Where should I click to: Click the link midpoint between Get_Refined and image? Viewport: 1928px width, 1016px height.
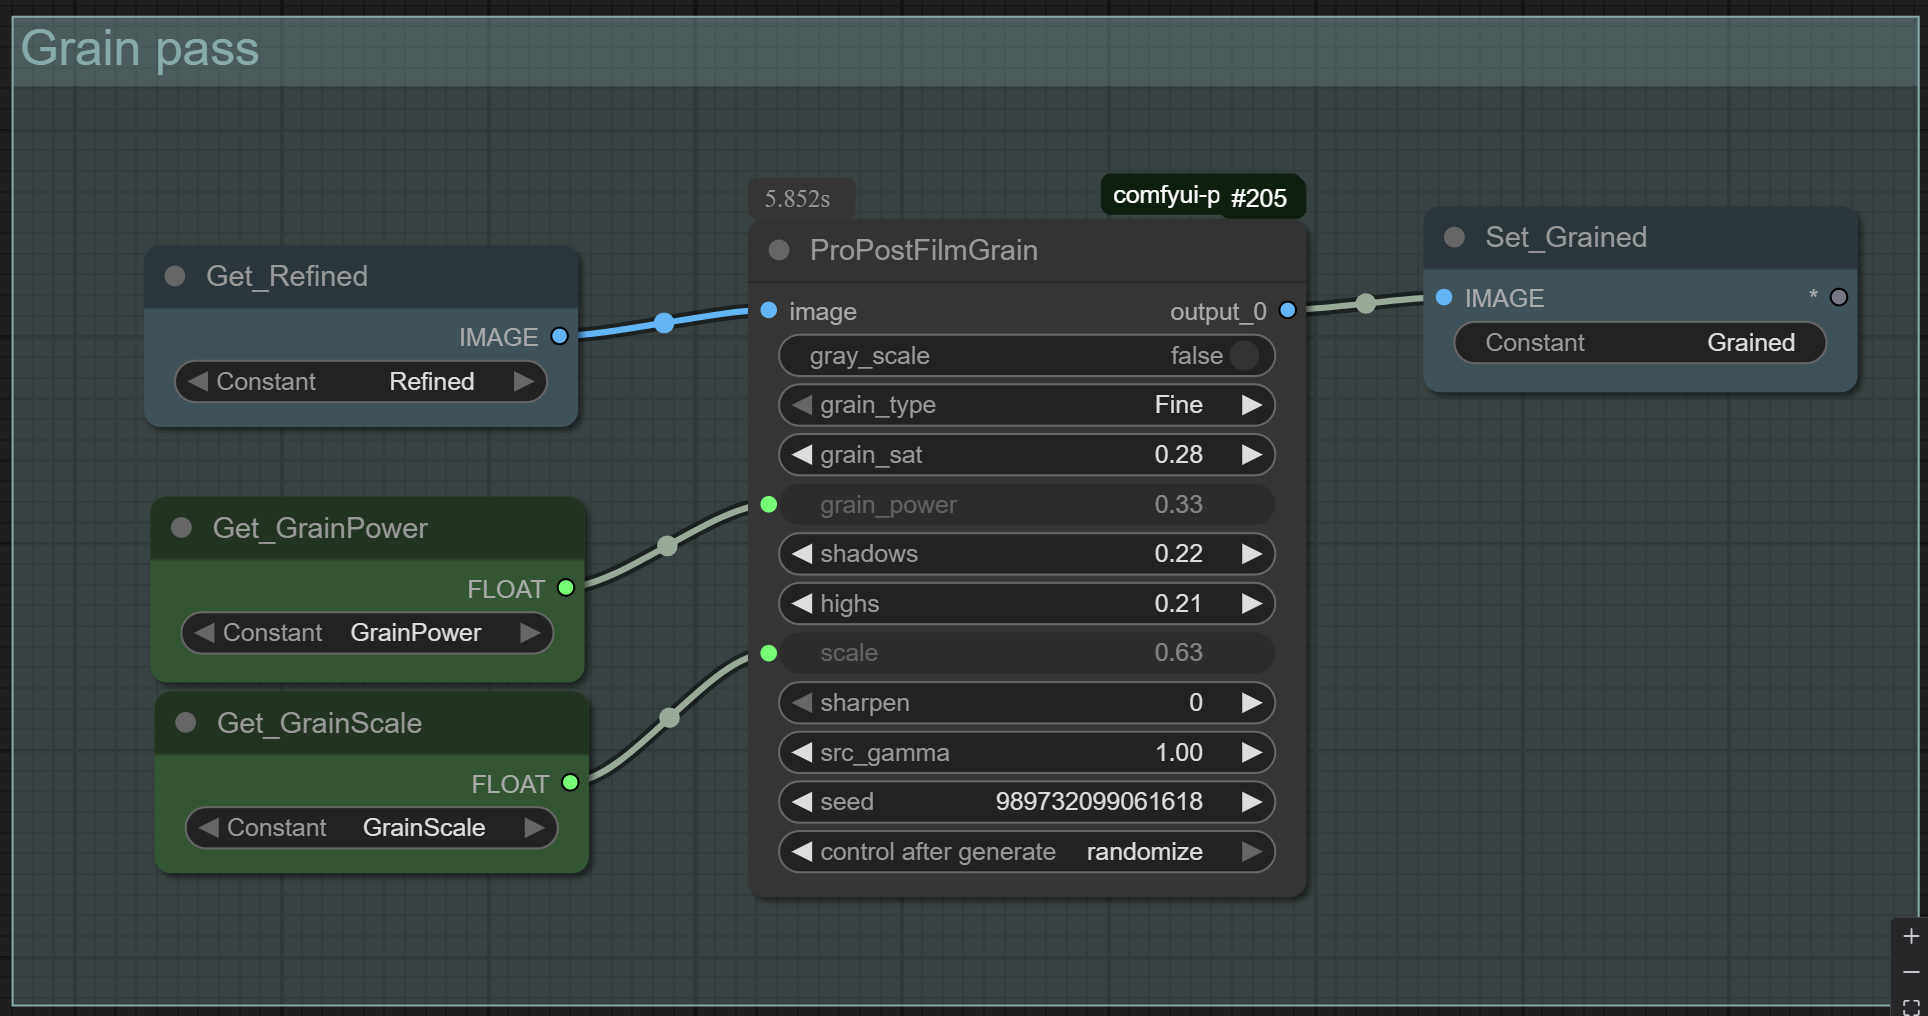(664, 322)
